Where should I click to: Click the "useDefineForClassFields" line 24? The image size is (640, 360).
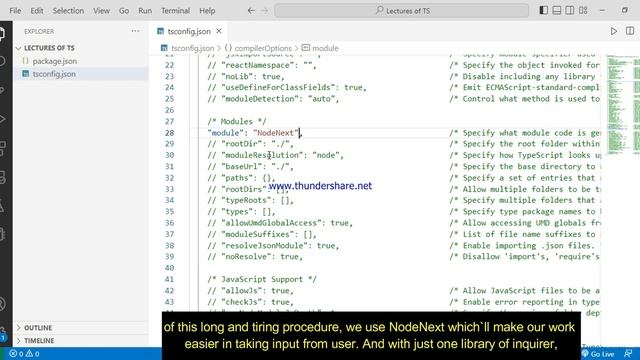[287, 87]
